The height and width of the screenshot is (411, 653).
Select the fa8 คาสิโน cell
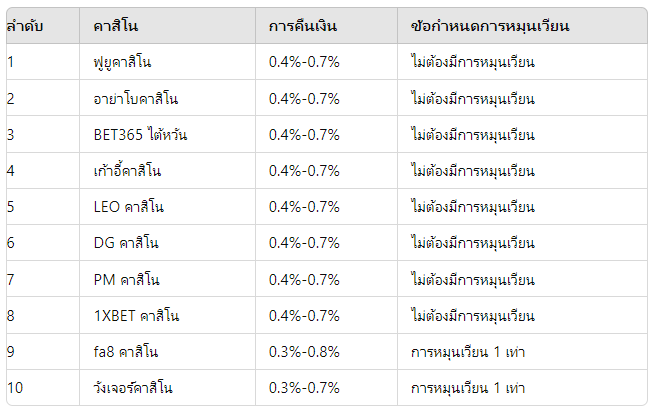167,351
